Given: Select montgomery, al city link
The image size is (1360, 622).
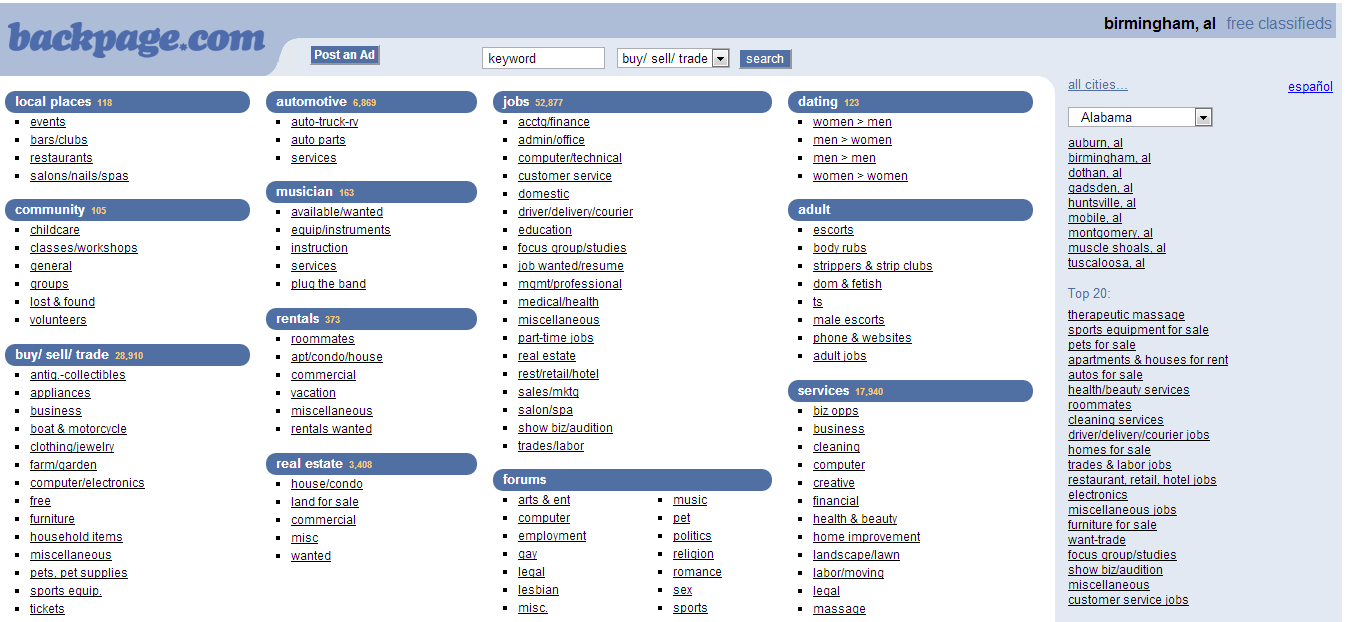Looking at the screenshot, I should [x=1110, y=233].
